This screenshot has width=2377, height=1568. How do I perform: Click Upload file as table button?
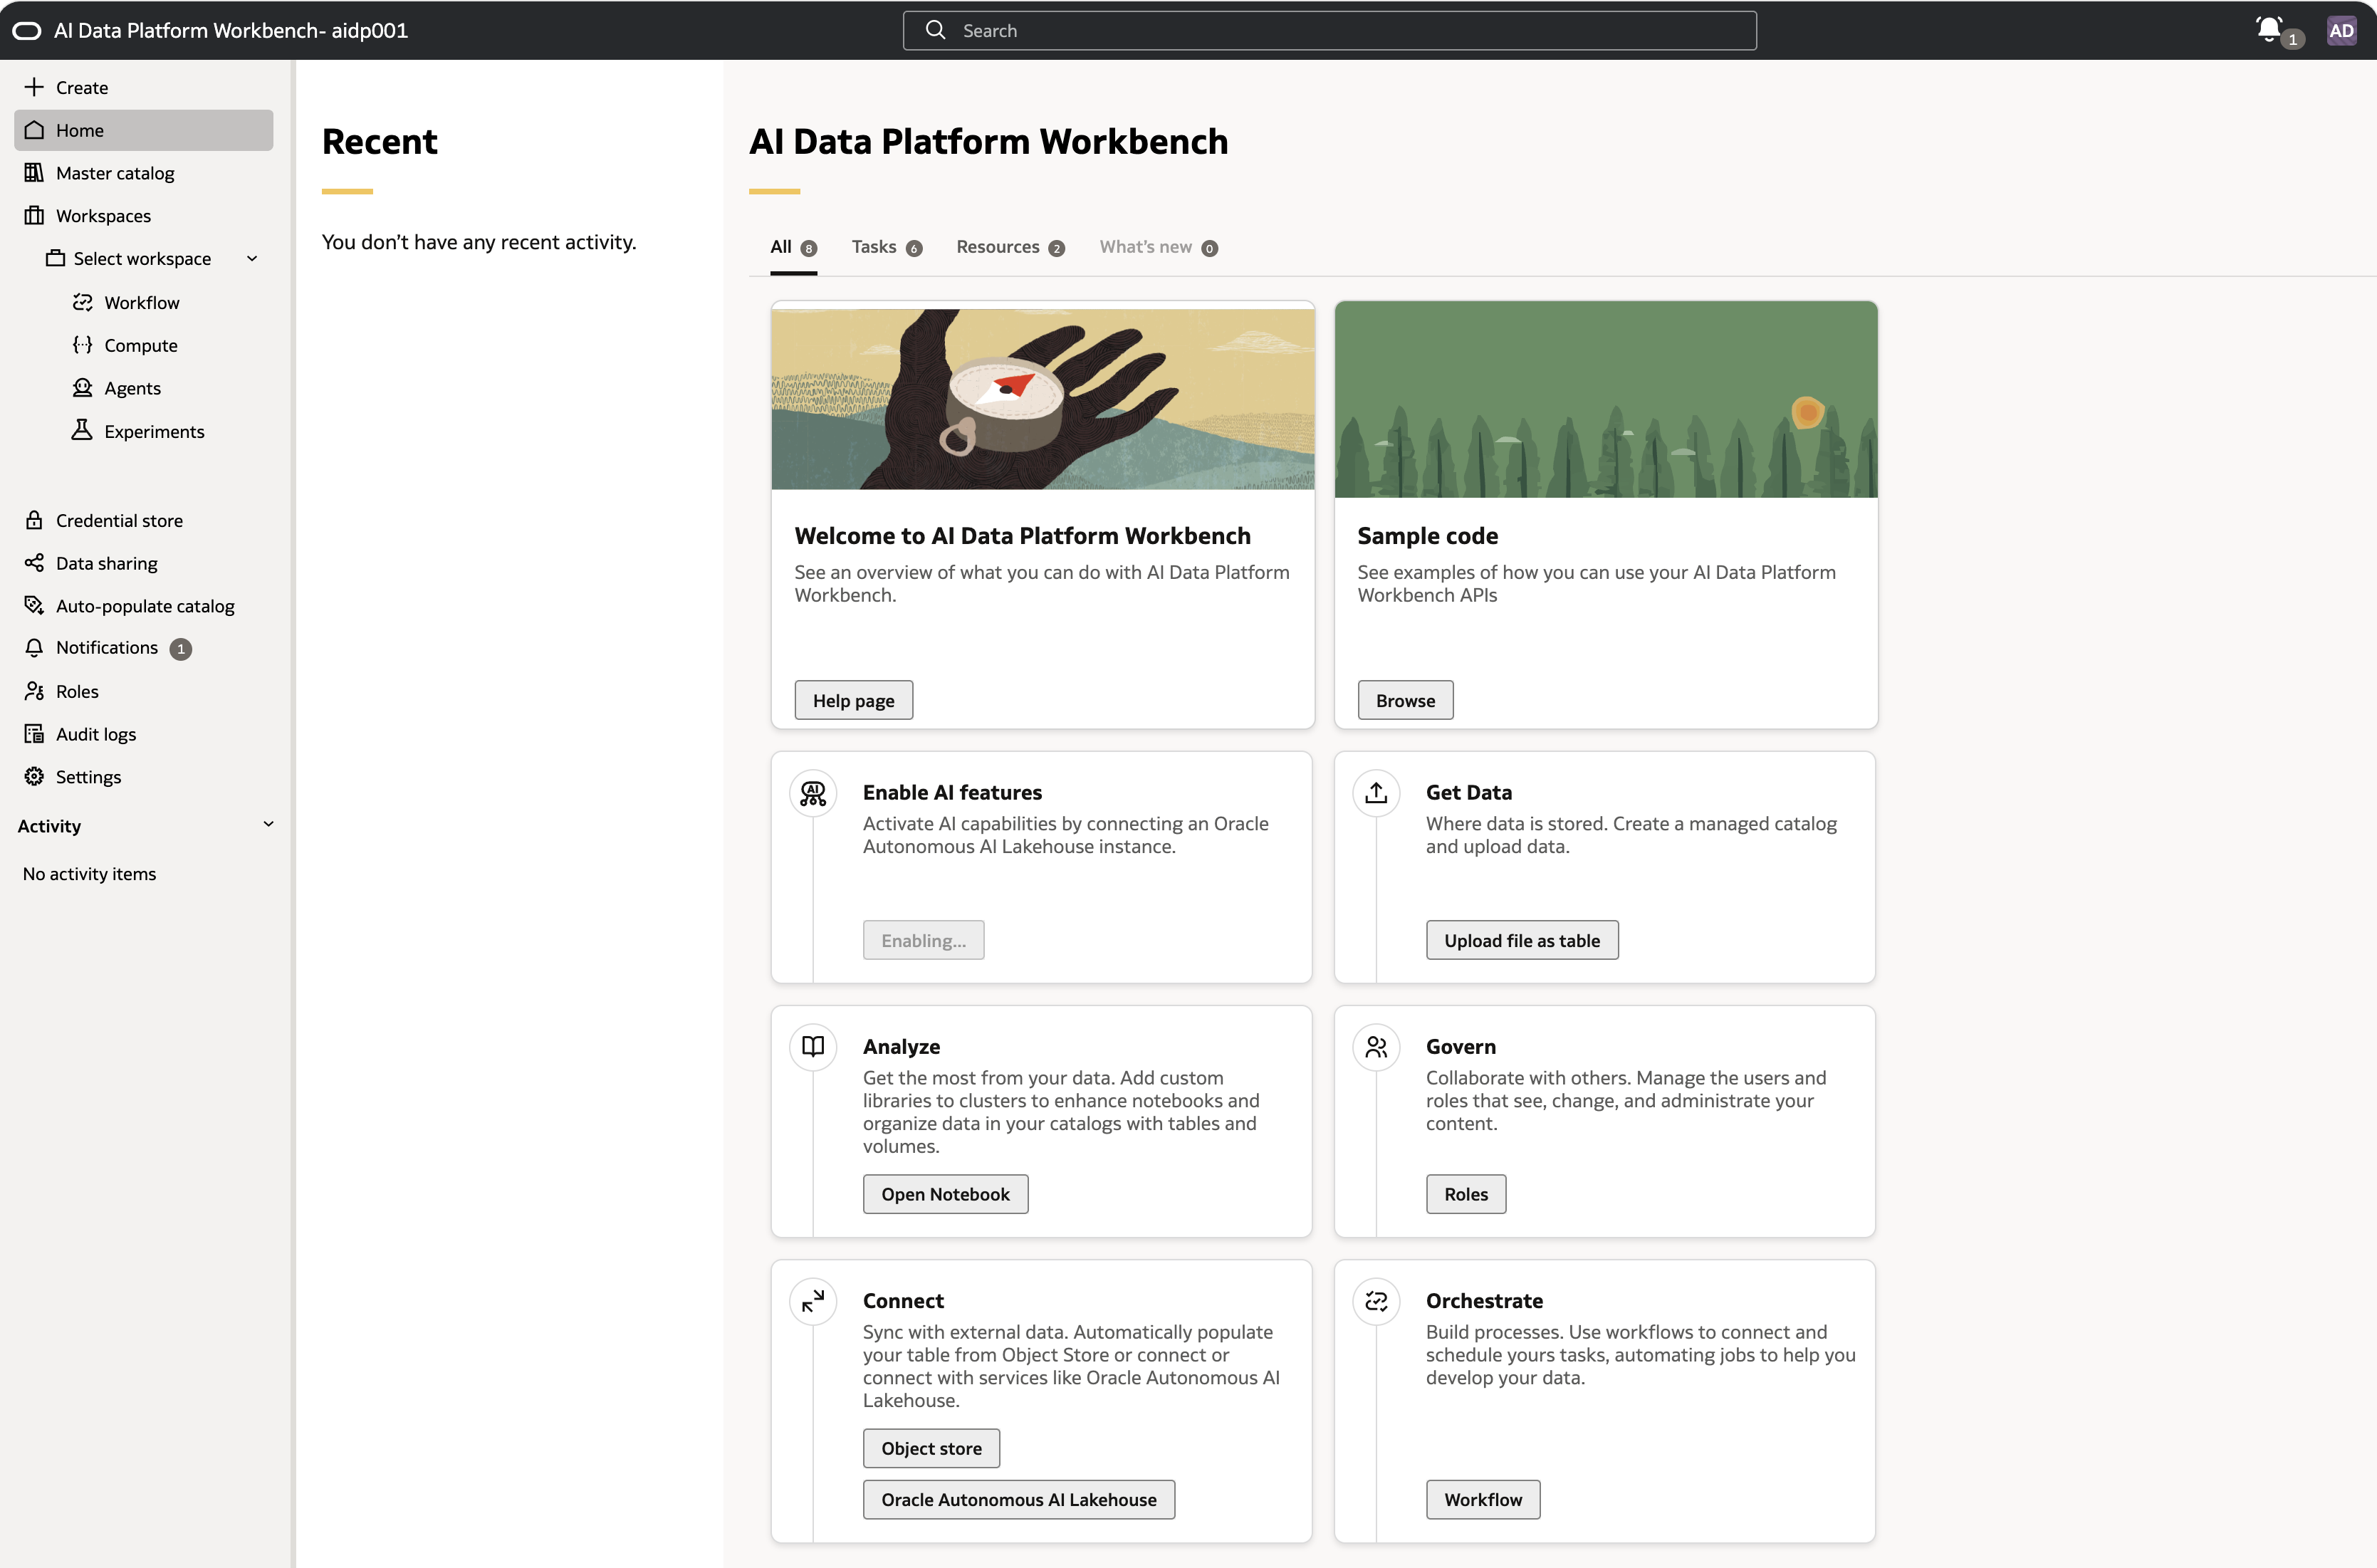[x=1522, y=940]
